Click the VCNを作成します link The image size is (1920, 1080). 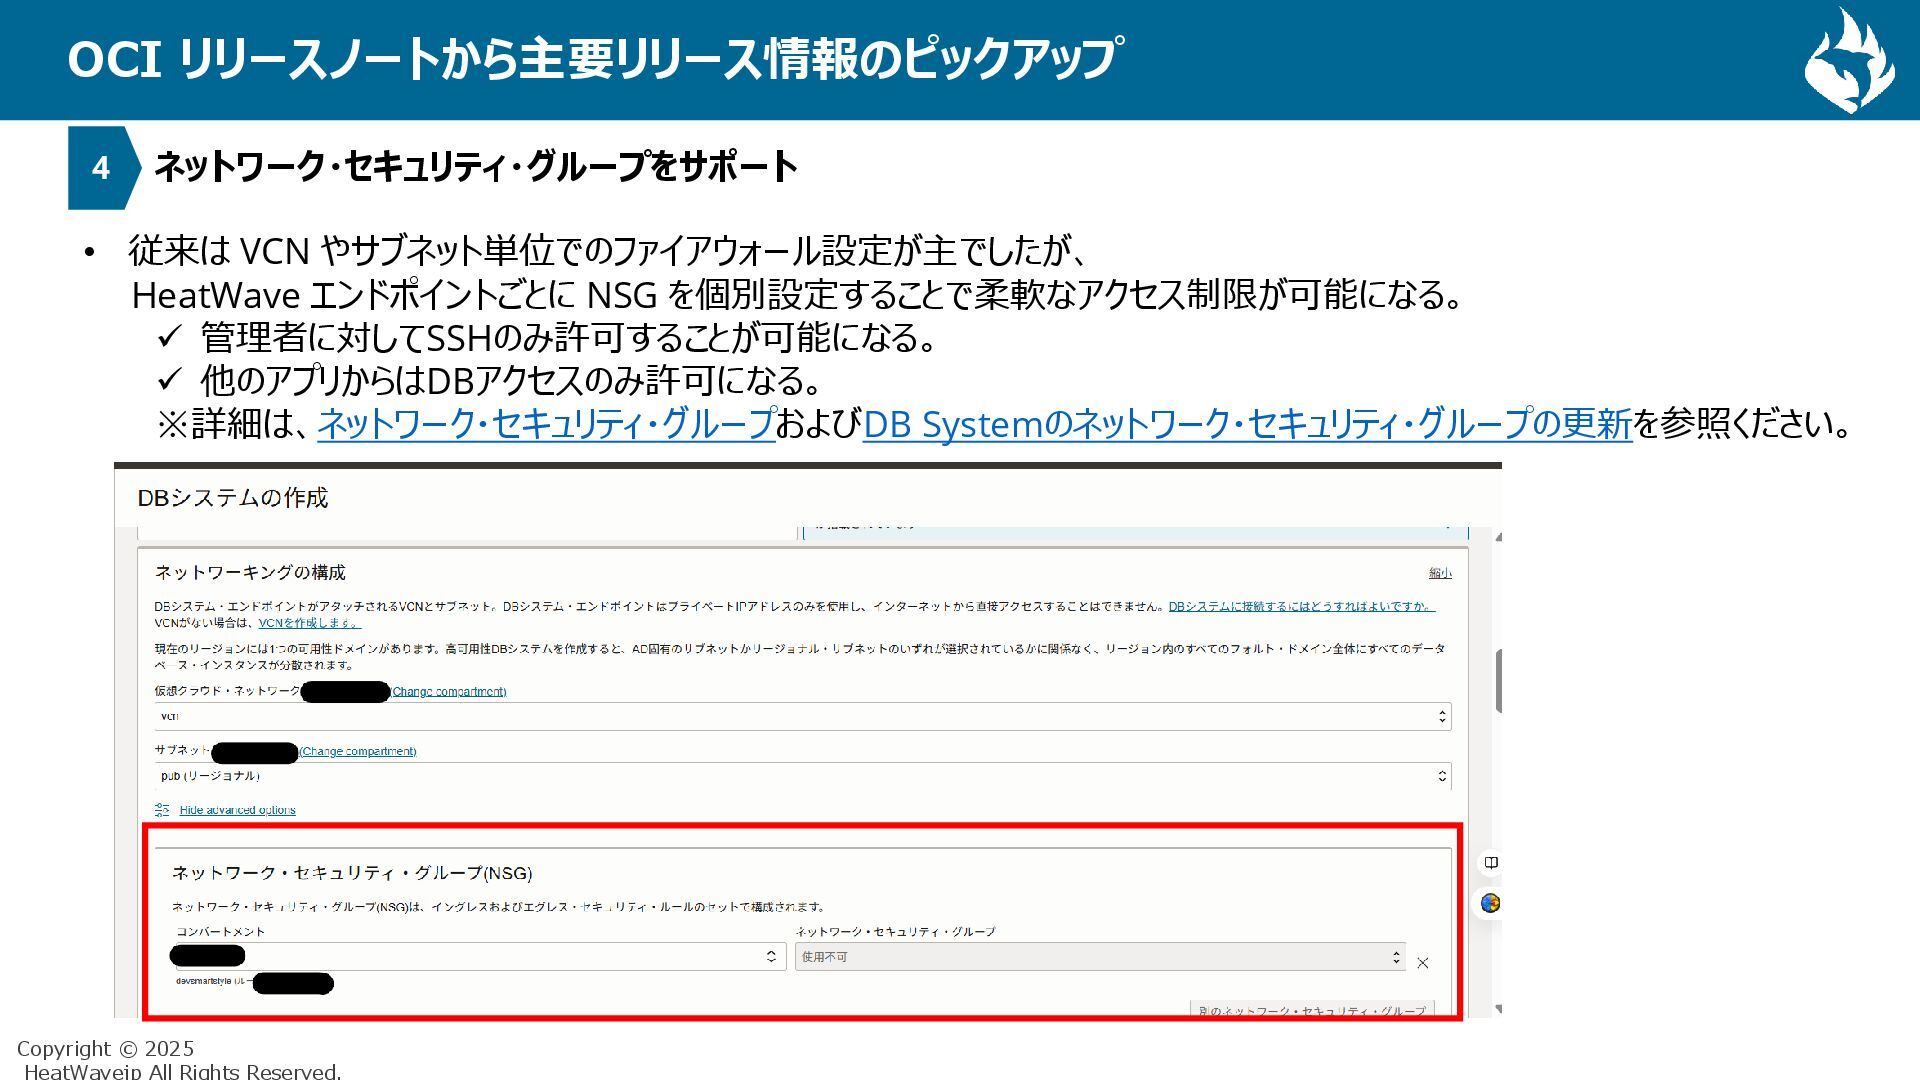coord(309,622)
